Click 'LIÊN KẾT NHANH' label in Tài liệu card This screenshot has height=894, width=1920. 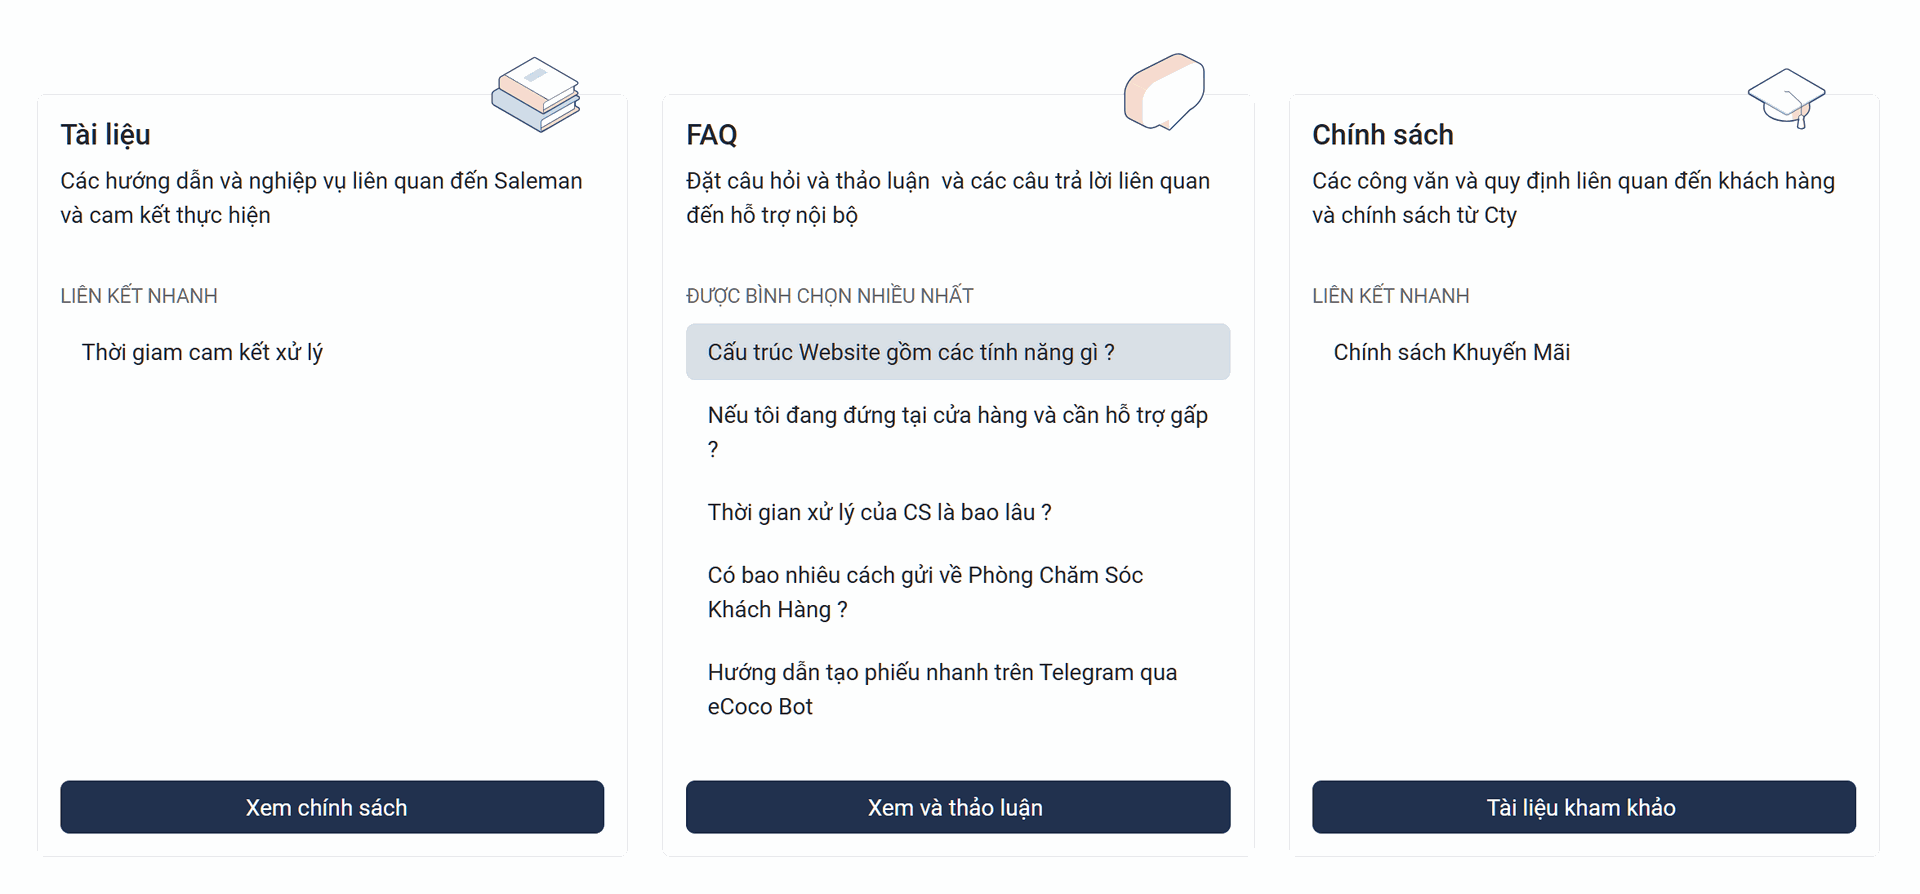pyautogui.click(x=139, y=296)
